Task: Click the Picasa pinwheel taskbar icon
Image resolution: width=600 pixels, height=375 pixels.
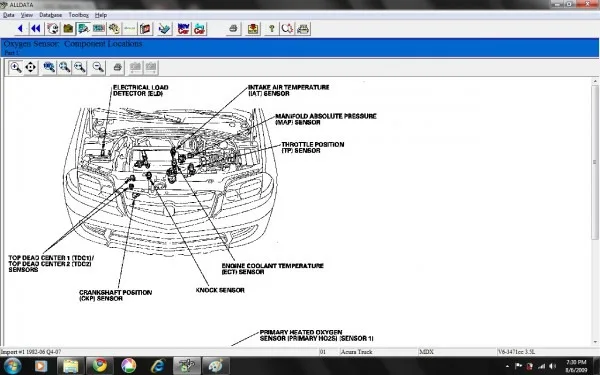Action: tap(129, 366)
